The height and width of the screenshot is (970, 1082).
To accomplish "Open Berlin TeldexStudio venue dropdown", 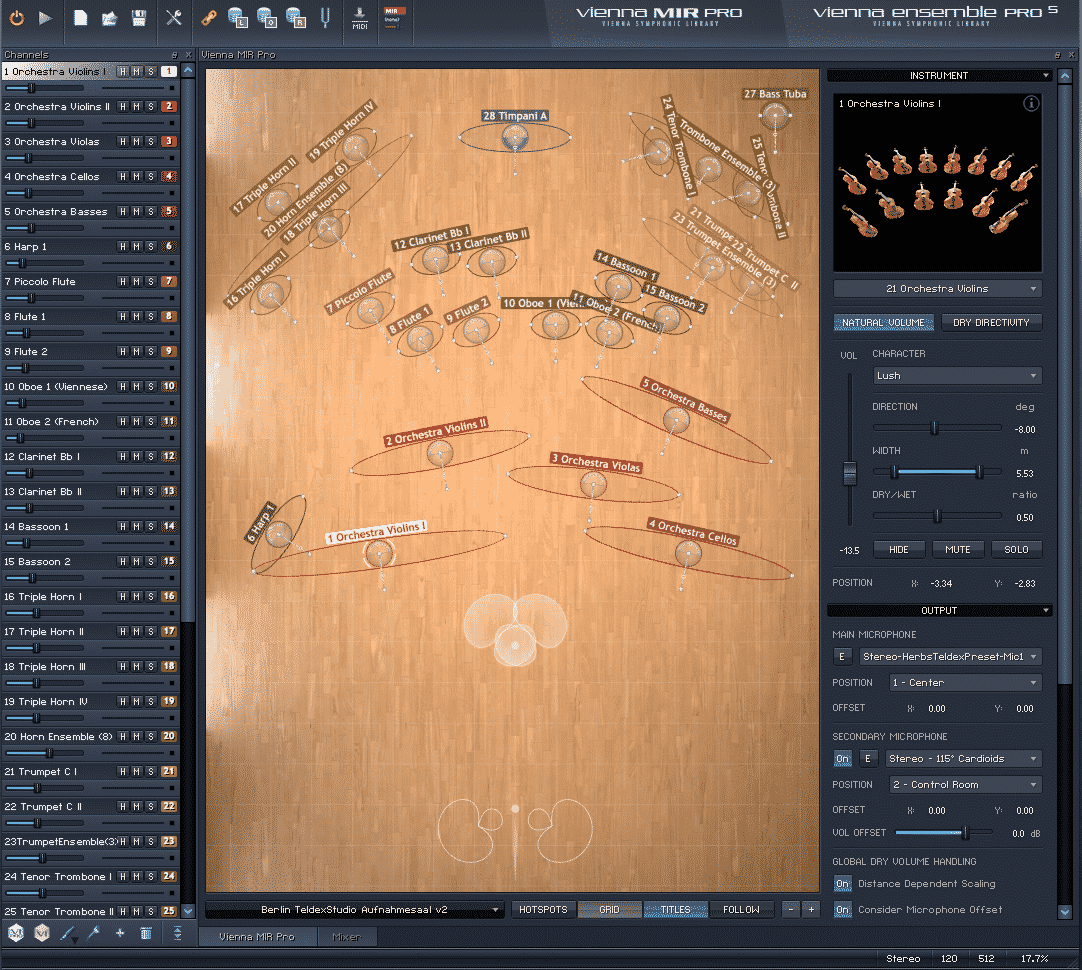I will point(354,910).
